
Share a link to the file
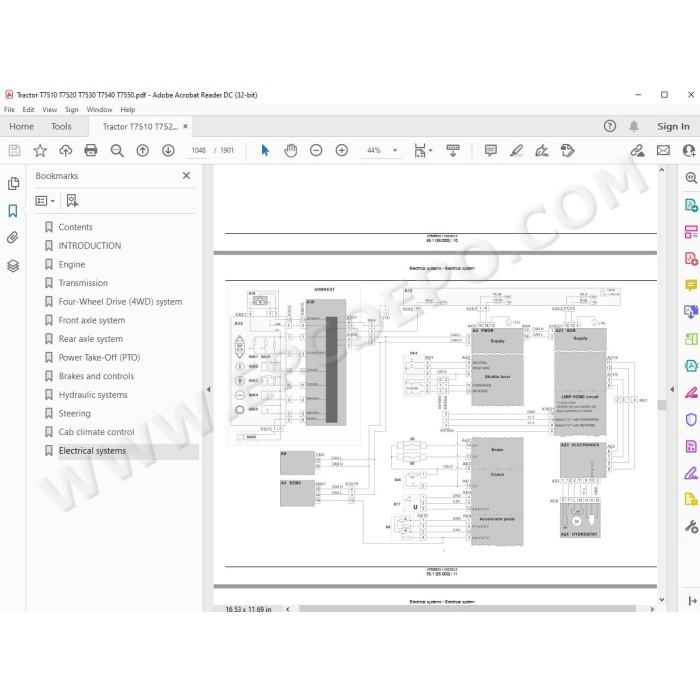tap(638, 150)
